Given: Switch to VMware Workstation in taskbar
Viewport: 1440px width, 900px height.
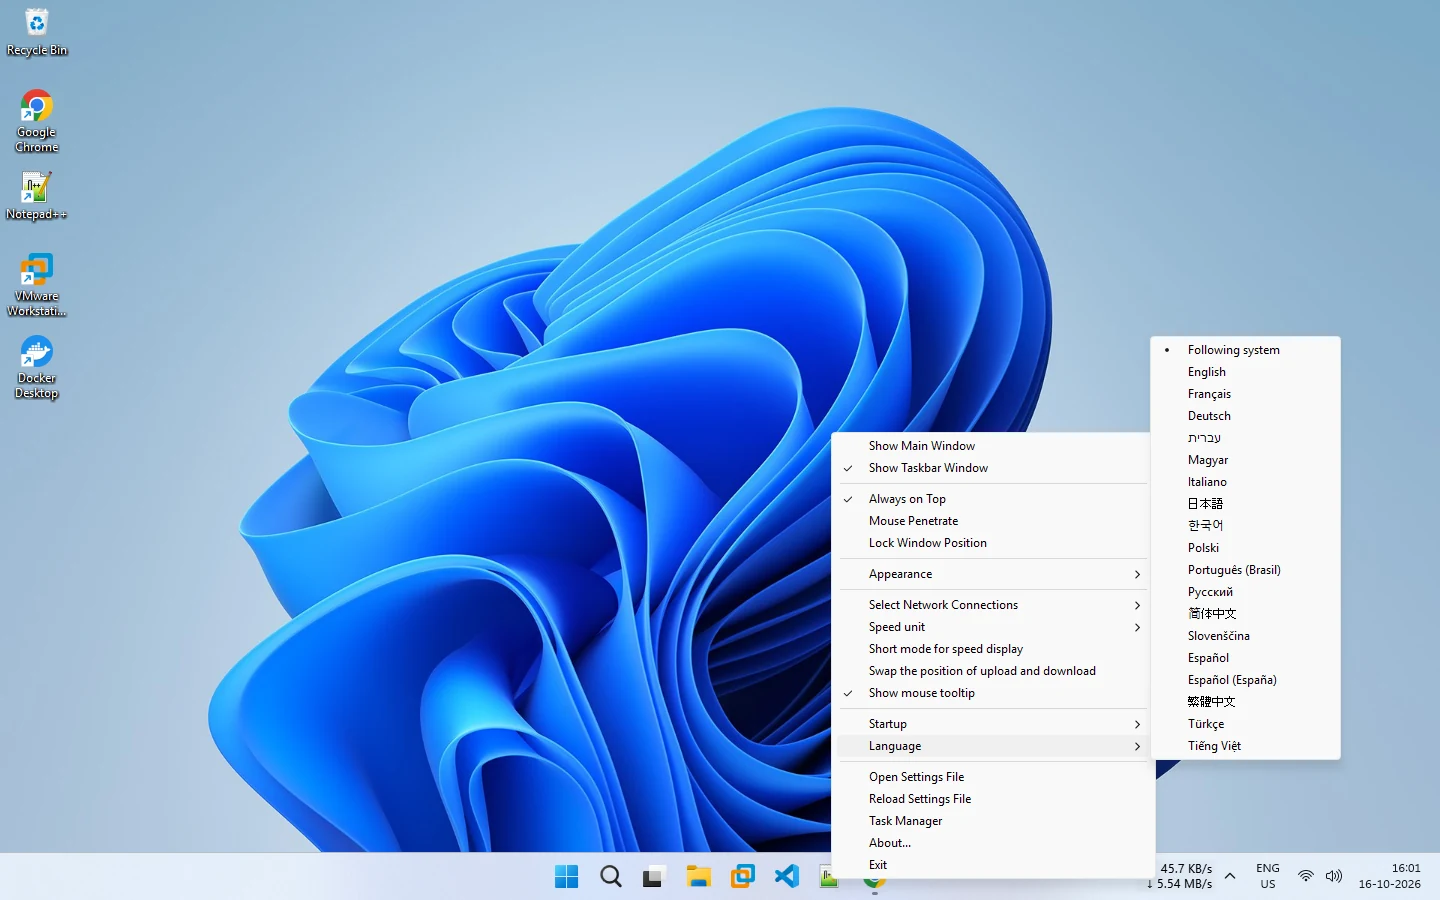Looking at the screenshot, I should pyautogui.click(x=742, y=877).
